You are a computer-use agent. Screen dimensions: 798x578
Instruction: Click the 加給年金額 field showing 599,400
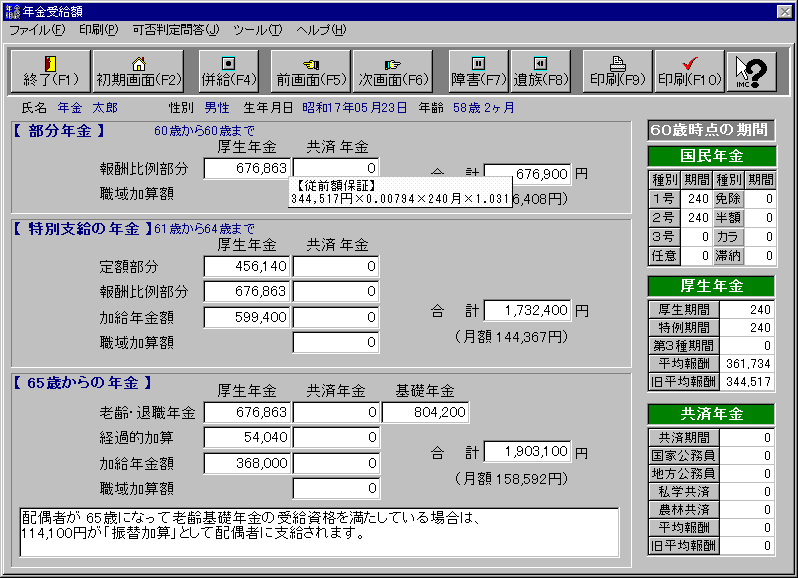247,317
